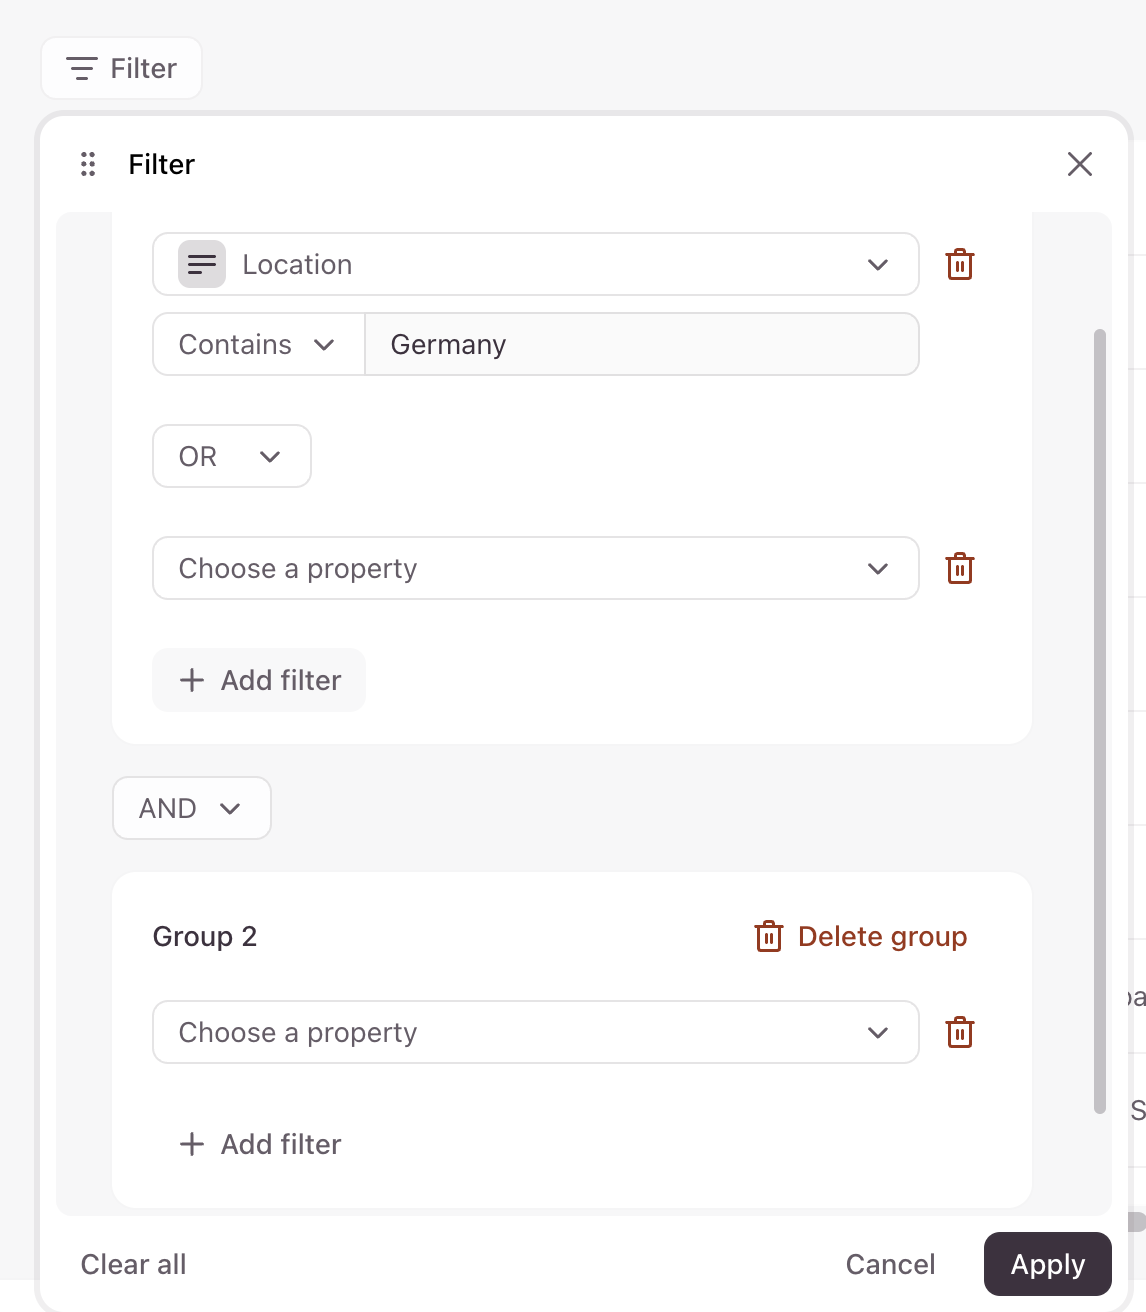Viewport: 1146px width, 1312px height.
Task: Click trash icon beside first group's empty property
Action: pos(959,569)
